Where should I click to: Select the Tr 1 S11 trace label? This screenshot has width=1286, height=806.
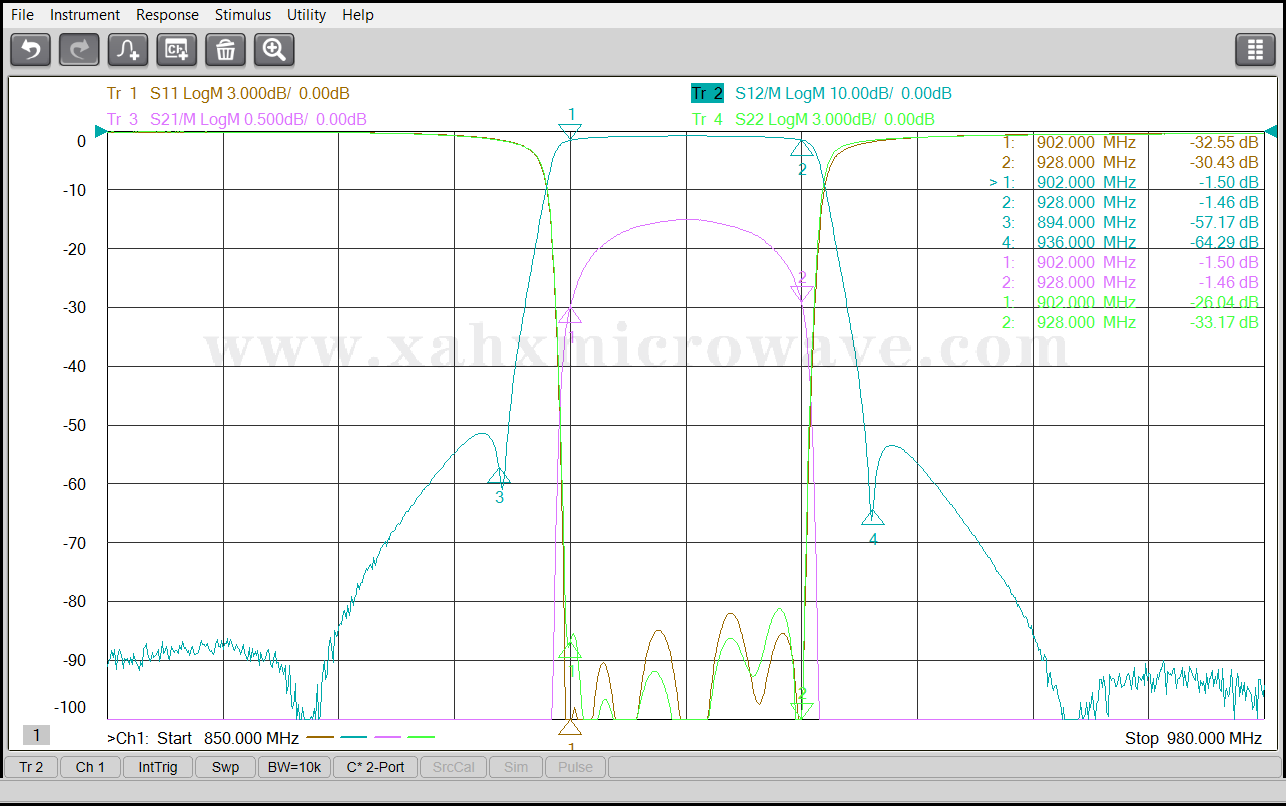coord(228,94)
